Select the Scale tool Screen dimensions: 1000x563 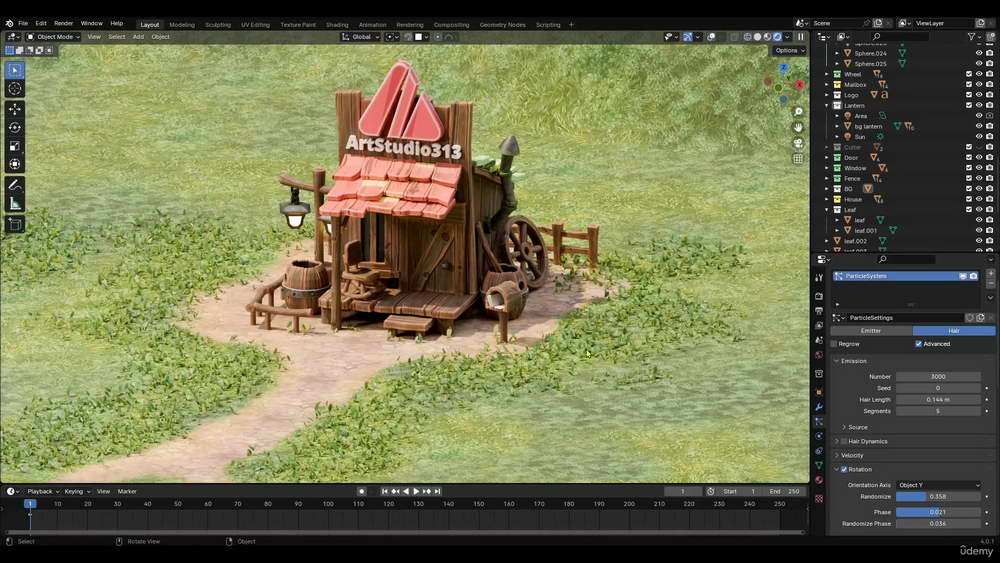(x=15, y=146)
